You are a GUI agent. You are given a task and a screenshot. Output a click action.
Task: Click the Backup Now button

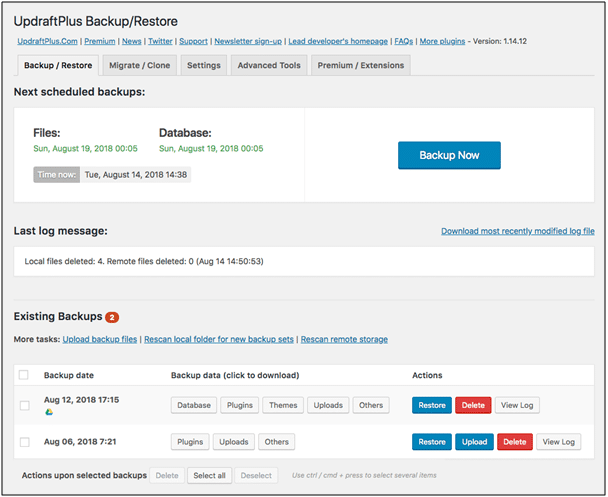click(449, 155)
